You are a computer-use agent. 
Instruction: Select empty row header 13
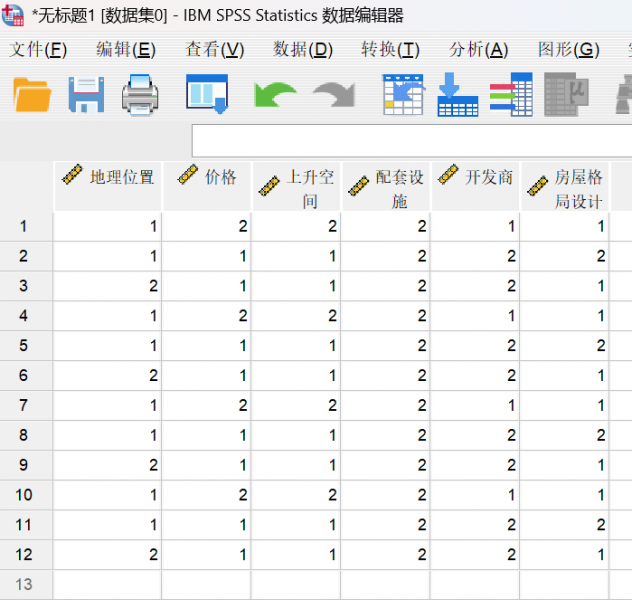[26, 585]
